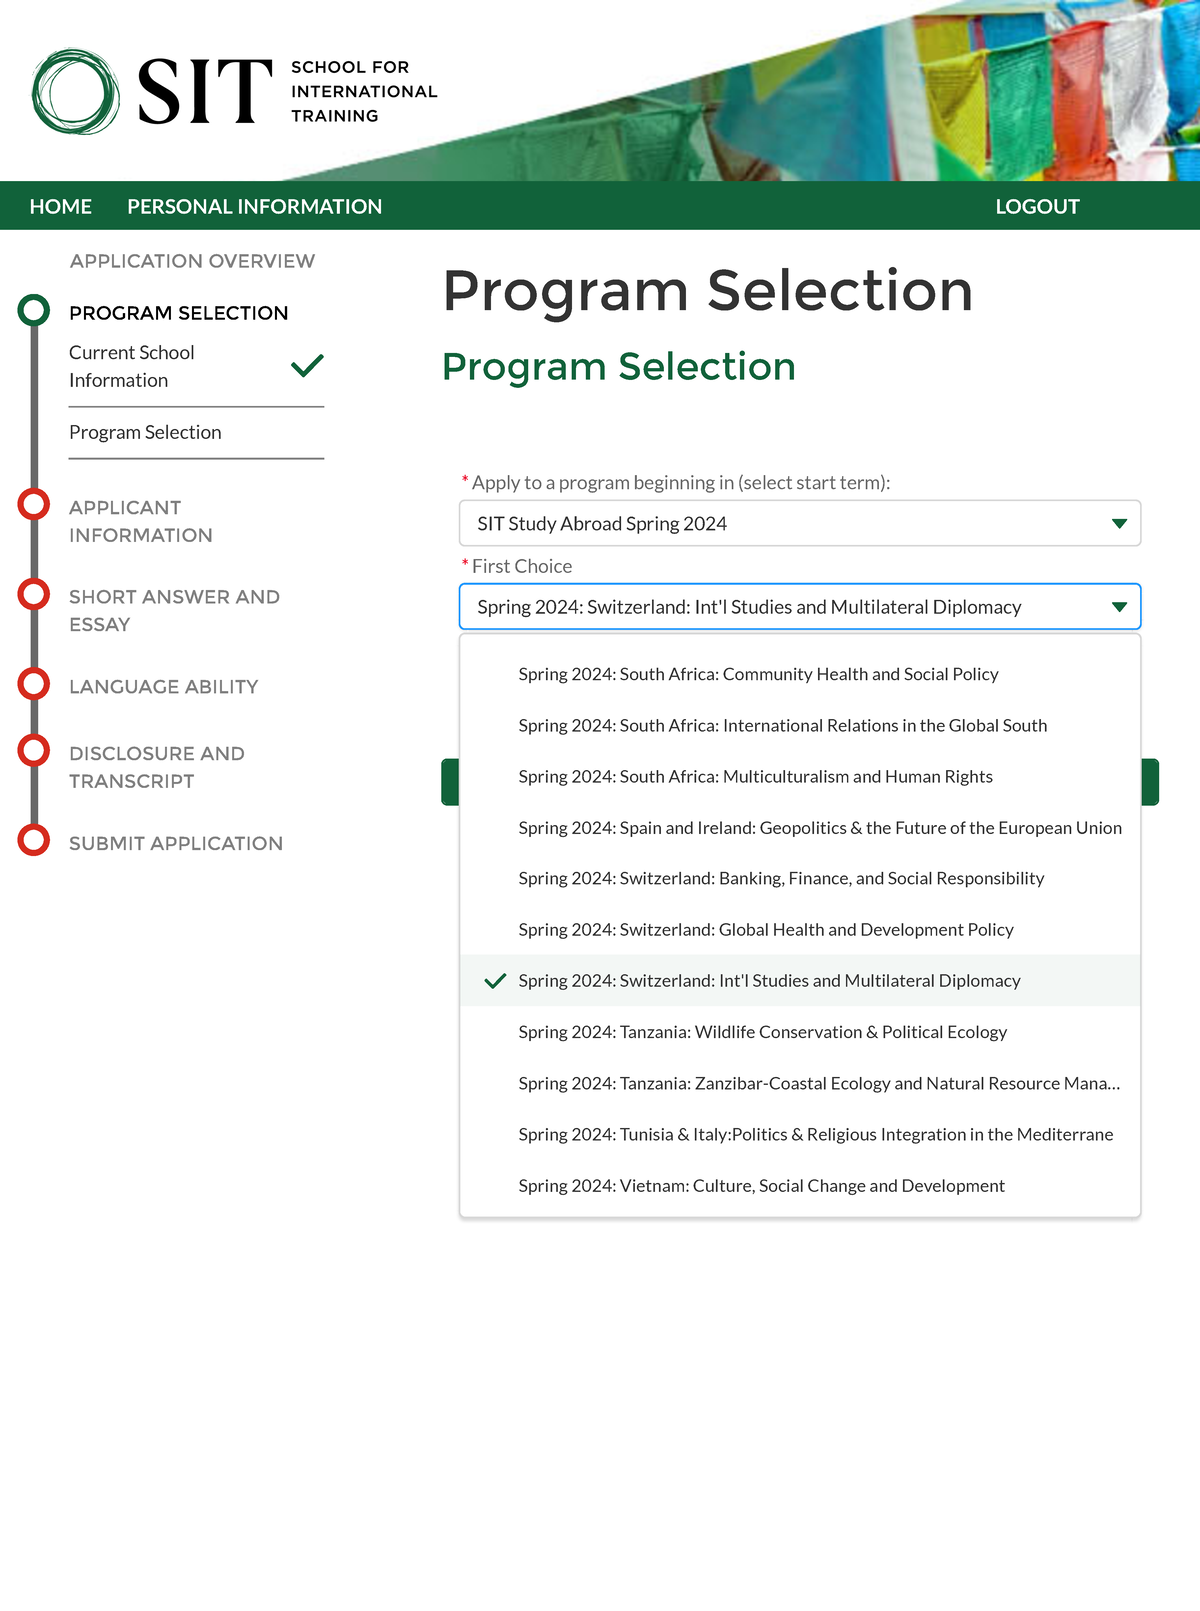Click the APPLICANT INFORMATION progress circle

pyautogui.click(x=33, y=505)
